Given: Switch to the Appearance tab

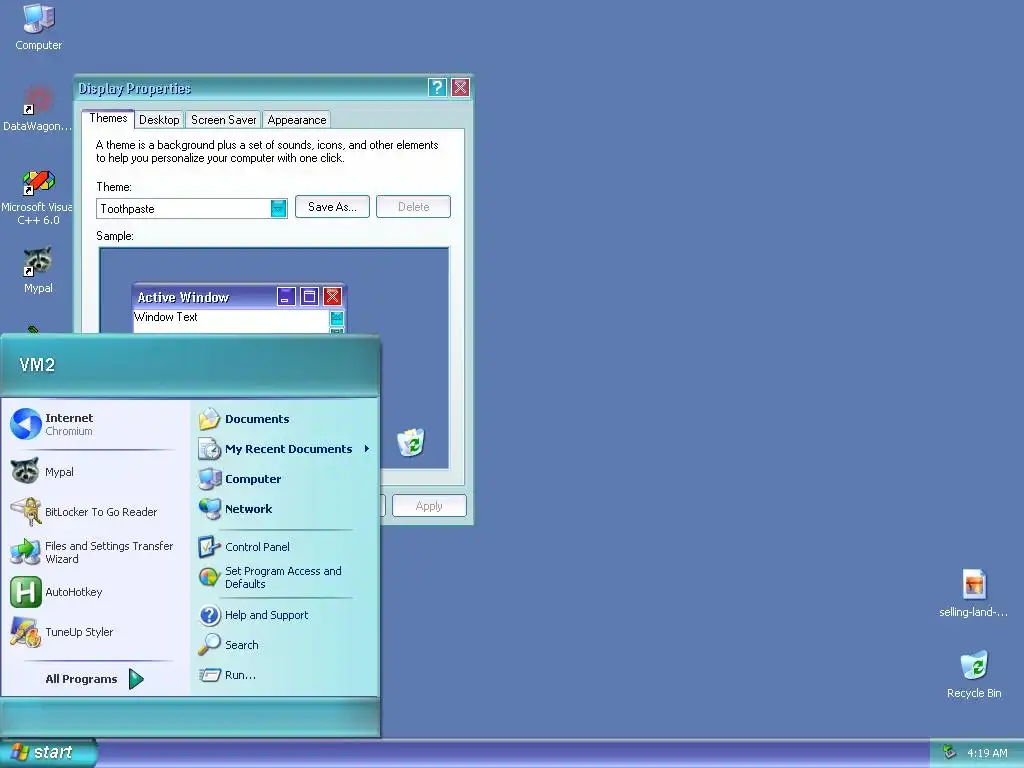Looking at the screenshot, I should click(x=296, y=120).
